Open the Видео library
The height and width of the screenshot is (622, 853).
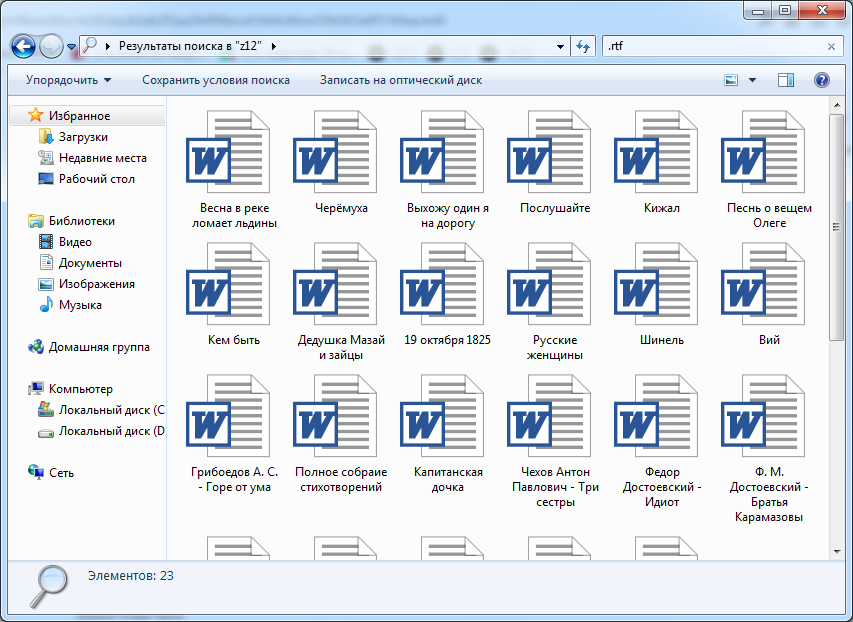pyautogui.click(x=65, y=242)
